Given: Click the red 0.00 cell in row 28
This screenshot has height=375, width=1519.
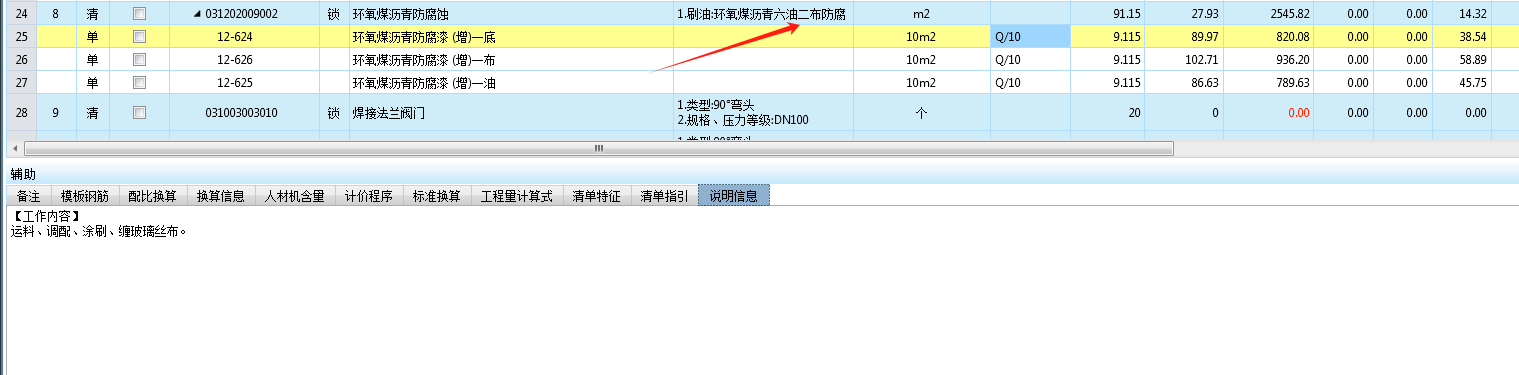Looking at the screenshot, I should point(1268,112).
